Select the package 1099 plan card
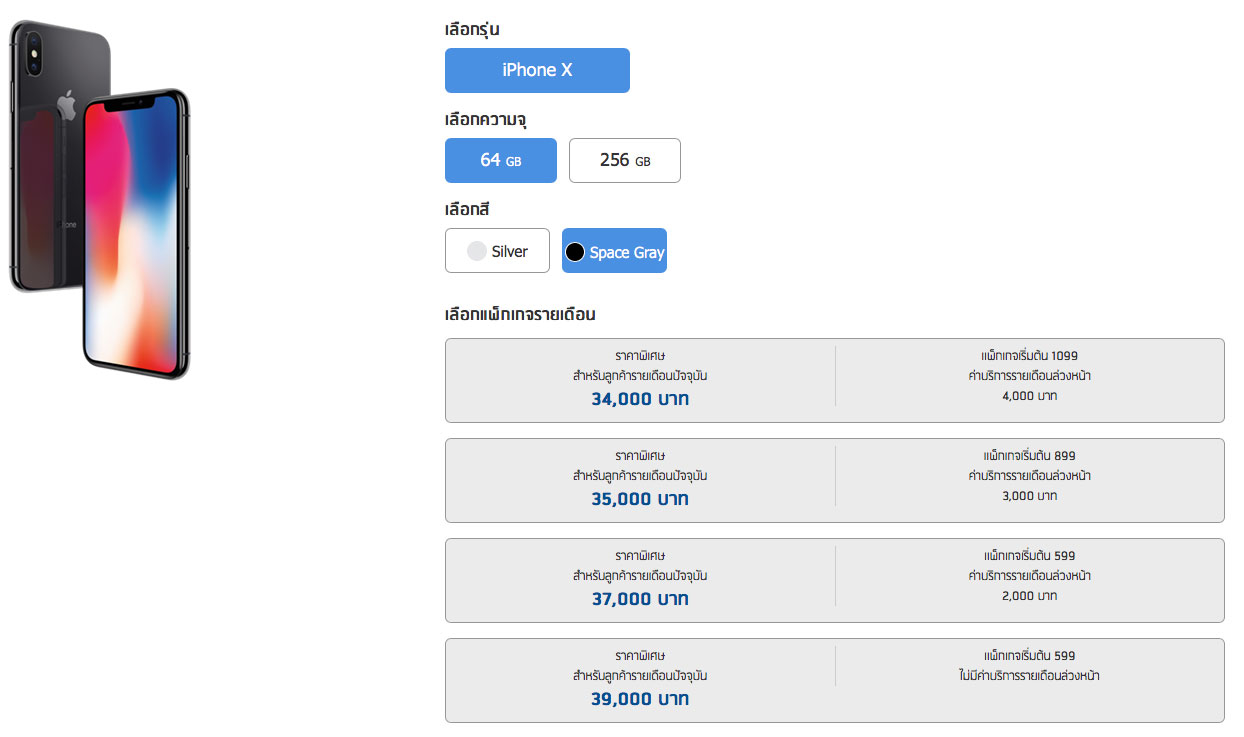This screenshot has width=1244, height=737. point(834,380)
